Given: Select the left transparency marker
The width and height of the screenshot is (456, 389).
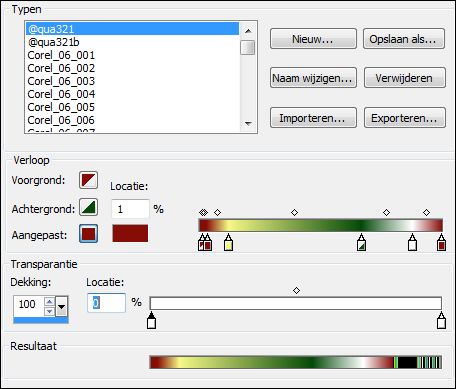Looking at the screenshot, I should [x=151, y=321].
